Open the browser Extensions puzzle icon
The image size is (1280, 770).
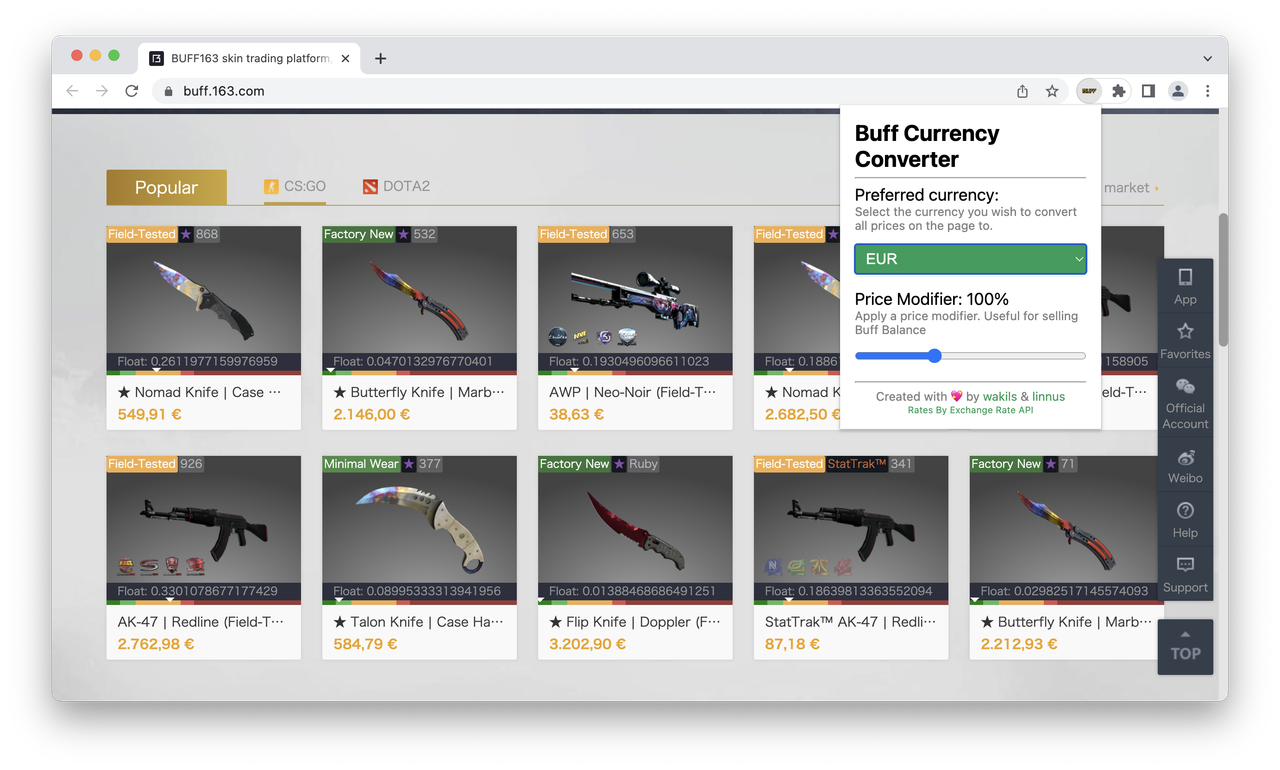(1118, 90)
